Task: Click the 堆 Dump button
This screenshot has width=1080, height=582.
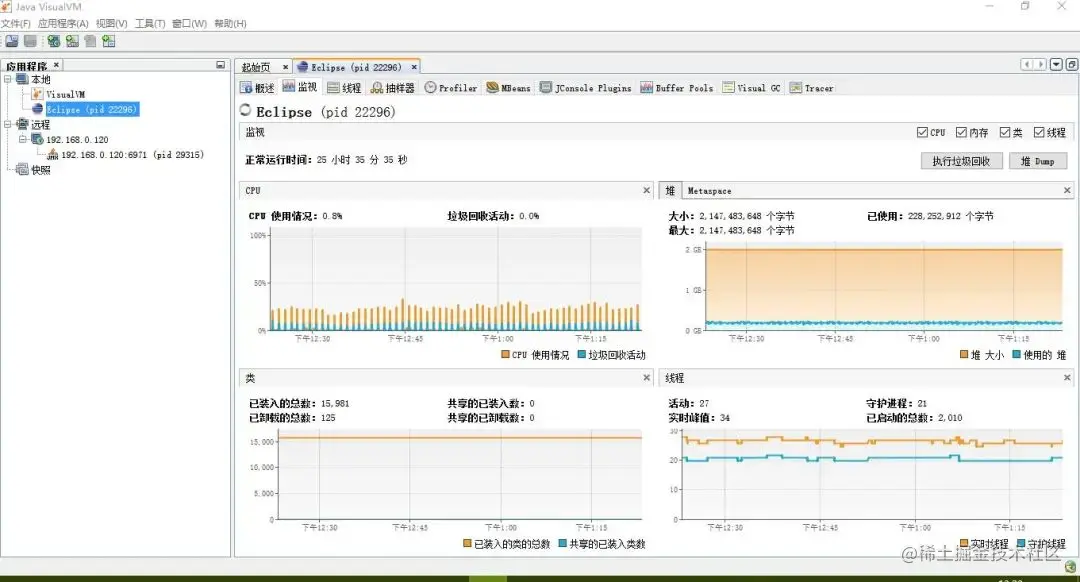Action: 1038,161
